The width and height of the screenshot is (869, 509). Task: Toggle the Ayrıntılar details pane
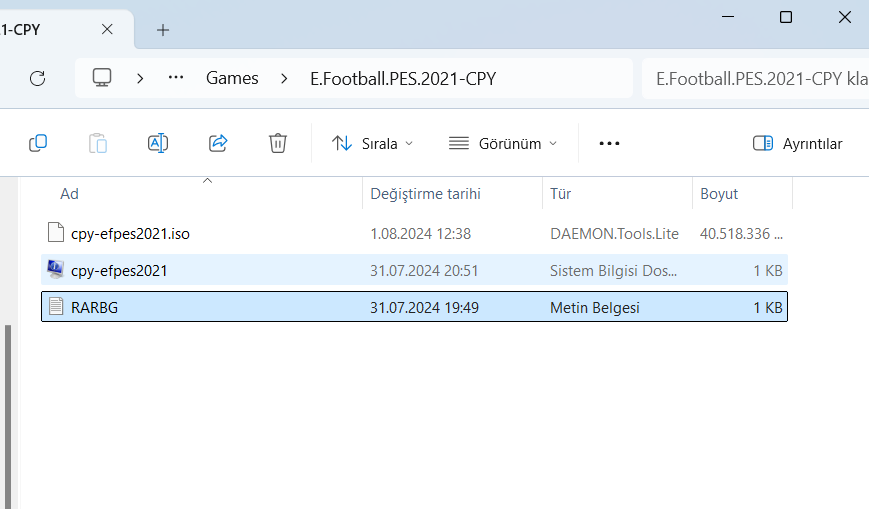pyautogui.click(x=798, y=144)
